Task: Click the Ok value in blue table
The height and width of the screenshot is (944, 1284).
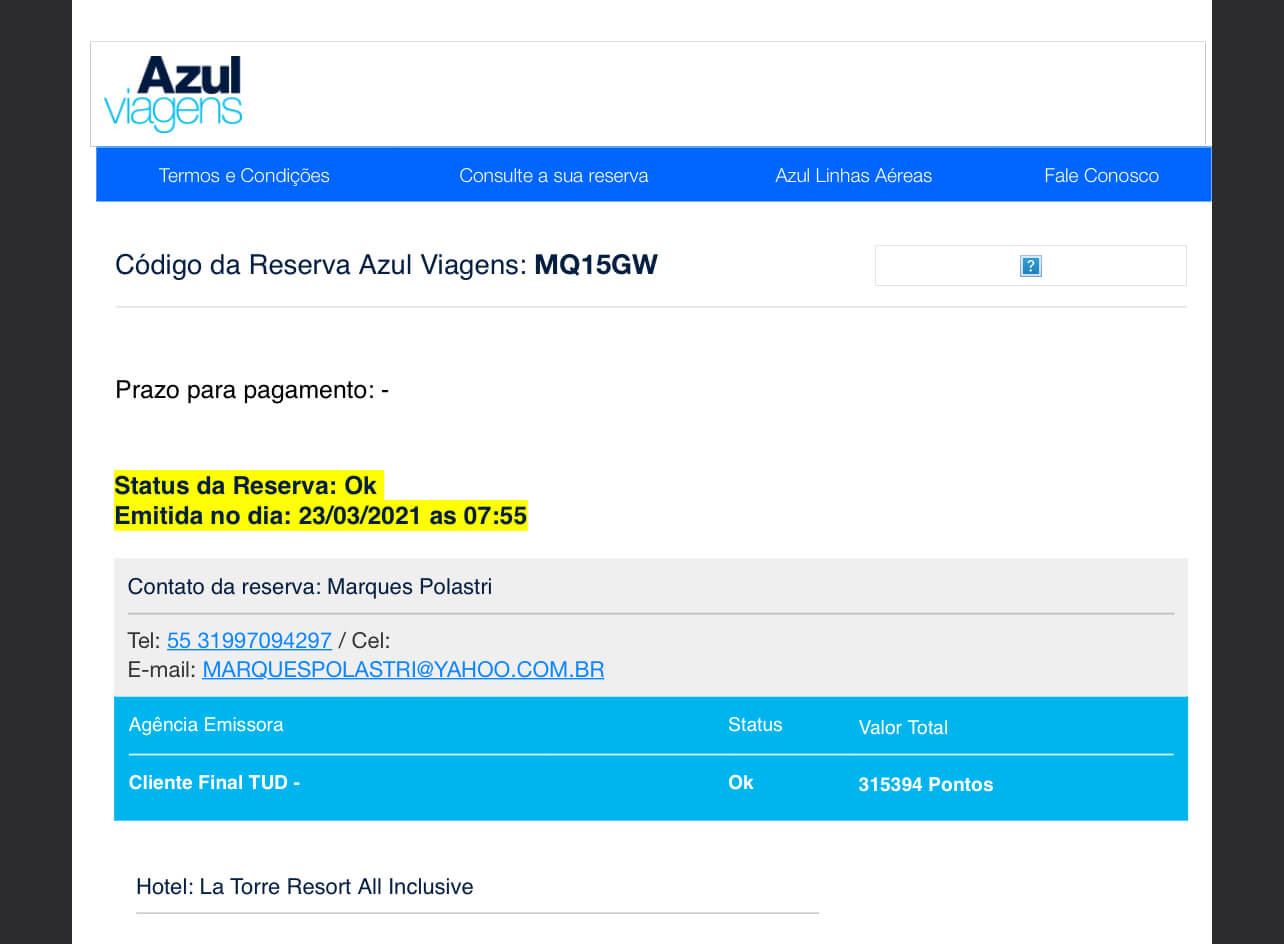Action: pos(740,783)
